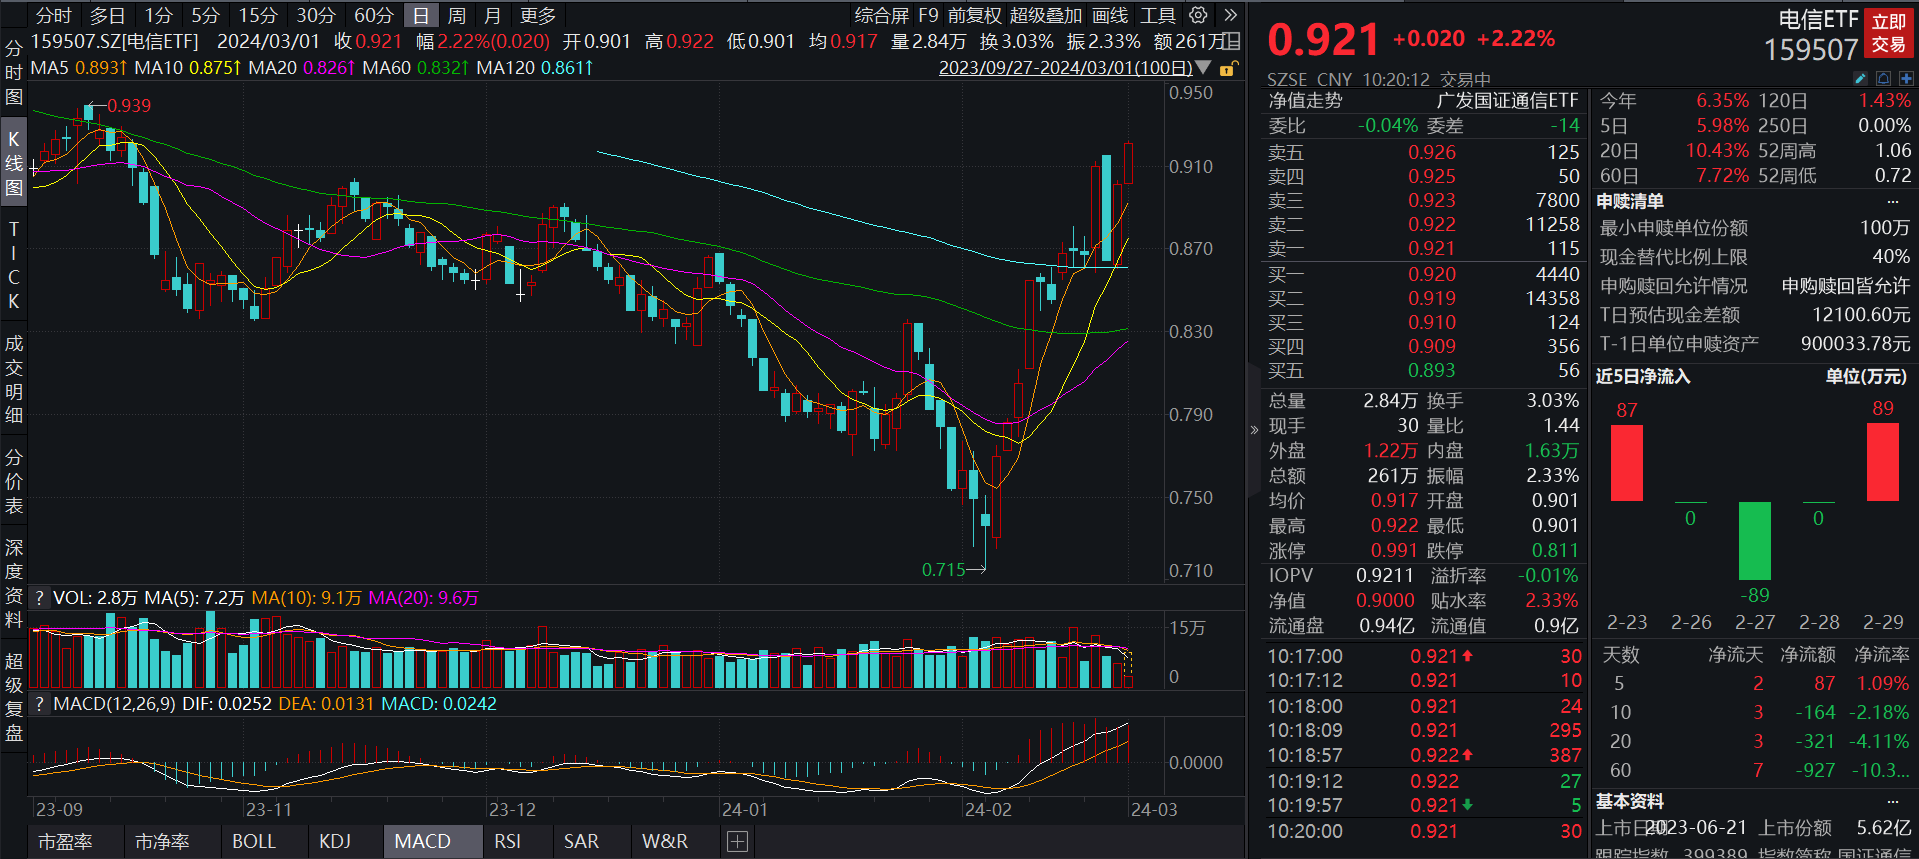Open 成交明细 sidebar view
Image resolution: width=1919 pixels, height=859 pixels.
pyautogui.click(x=14, y=379)
